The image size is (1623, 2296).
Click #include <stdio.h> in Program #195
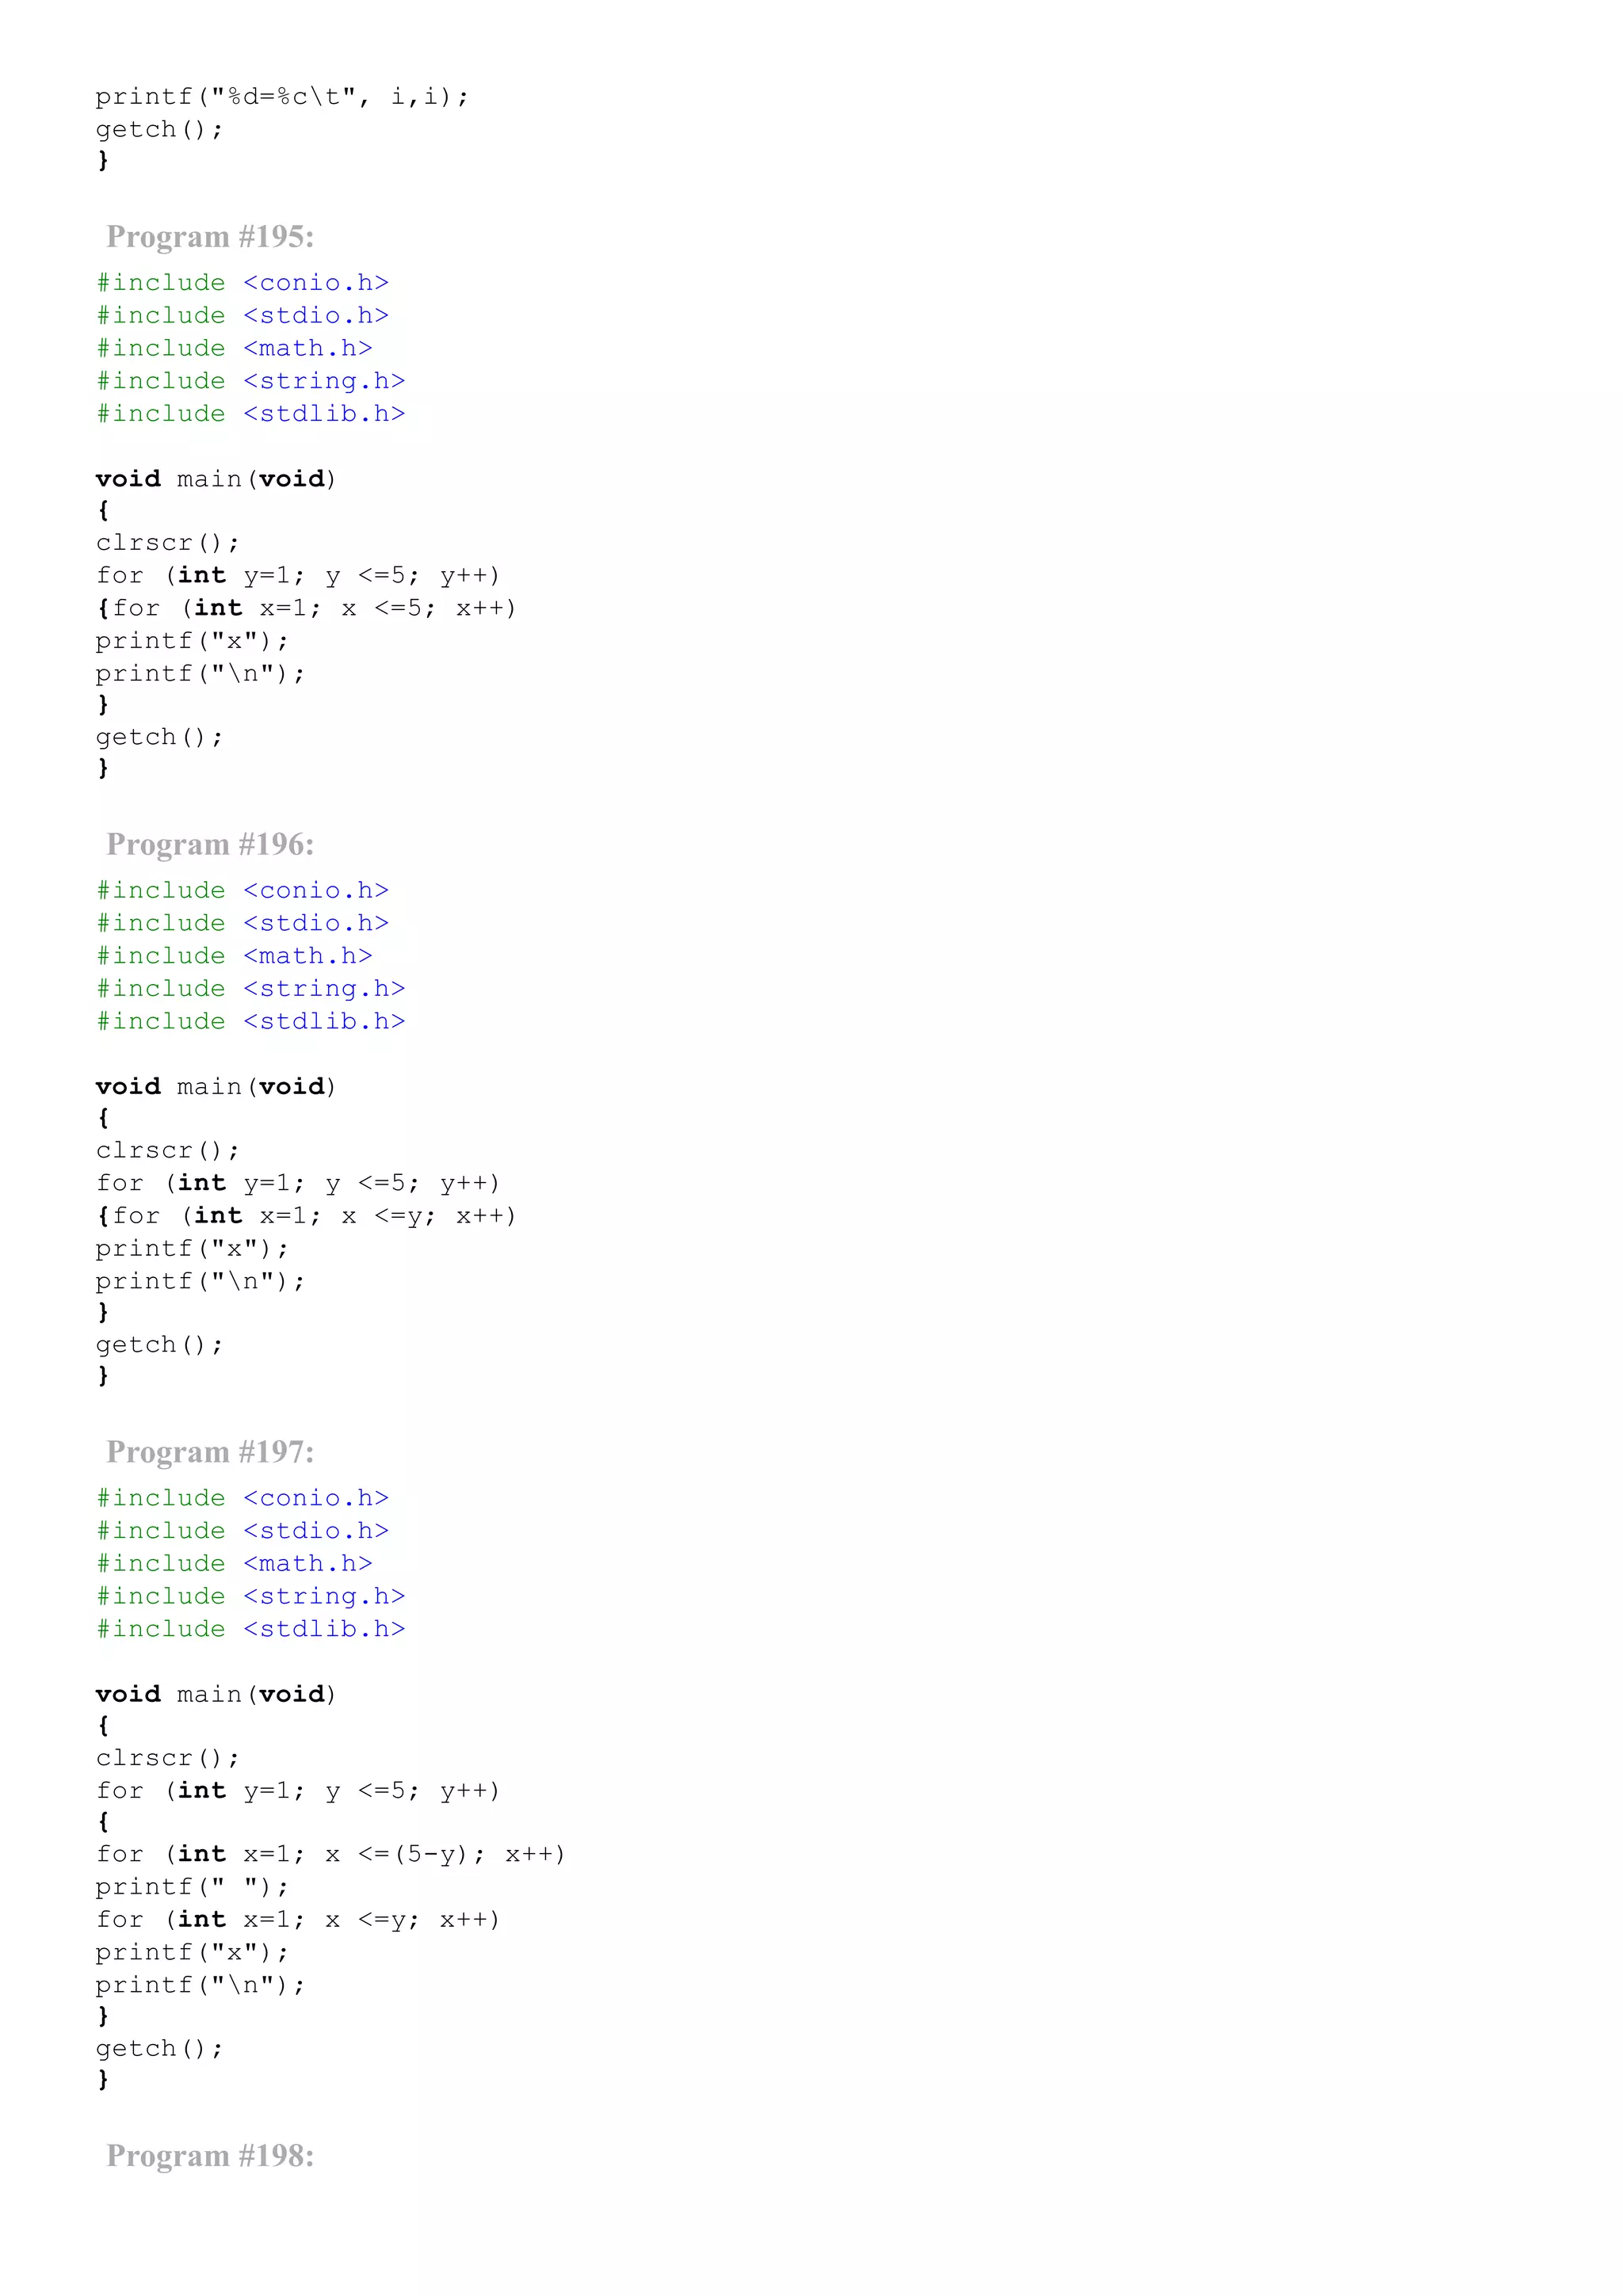pyautogui.click(x=243, y=316)
